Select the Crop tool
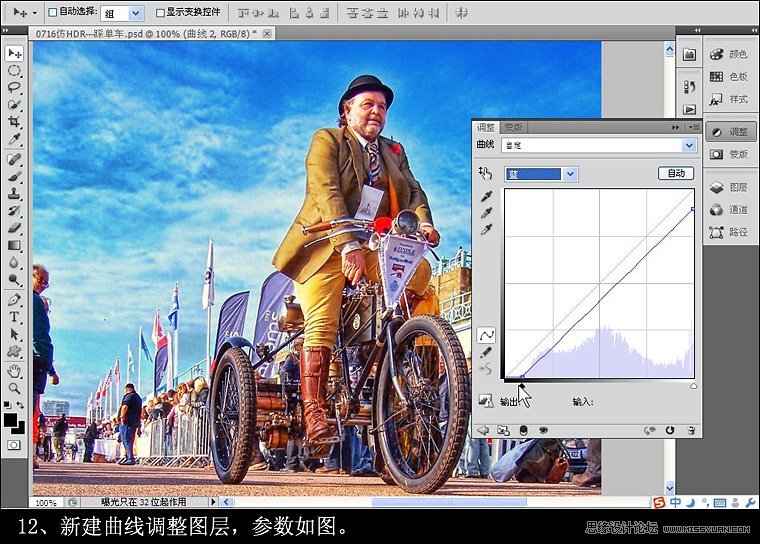 [x=15, y=121]
